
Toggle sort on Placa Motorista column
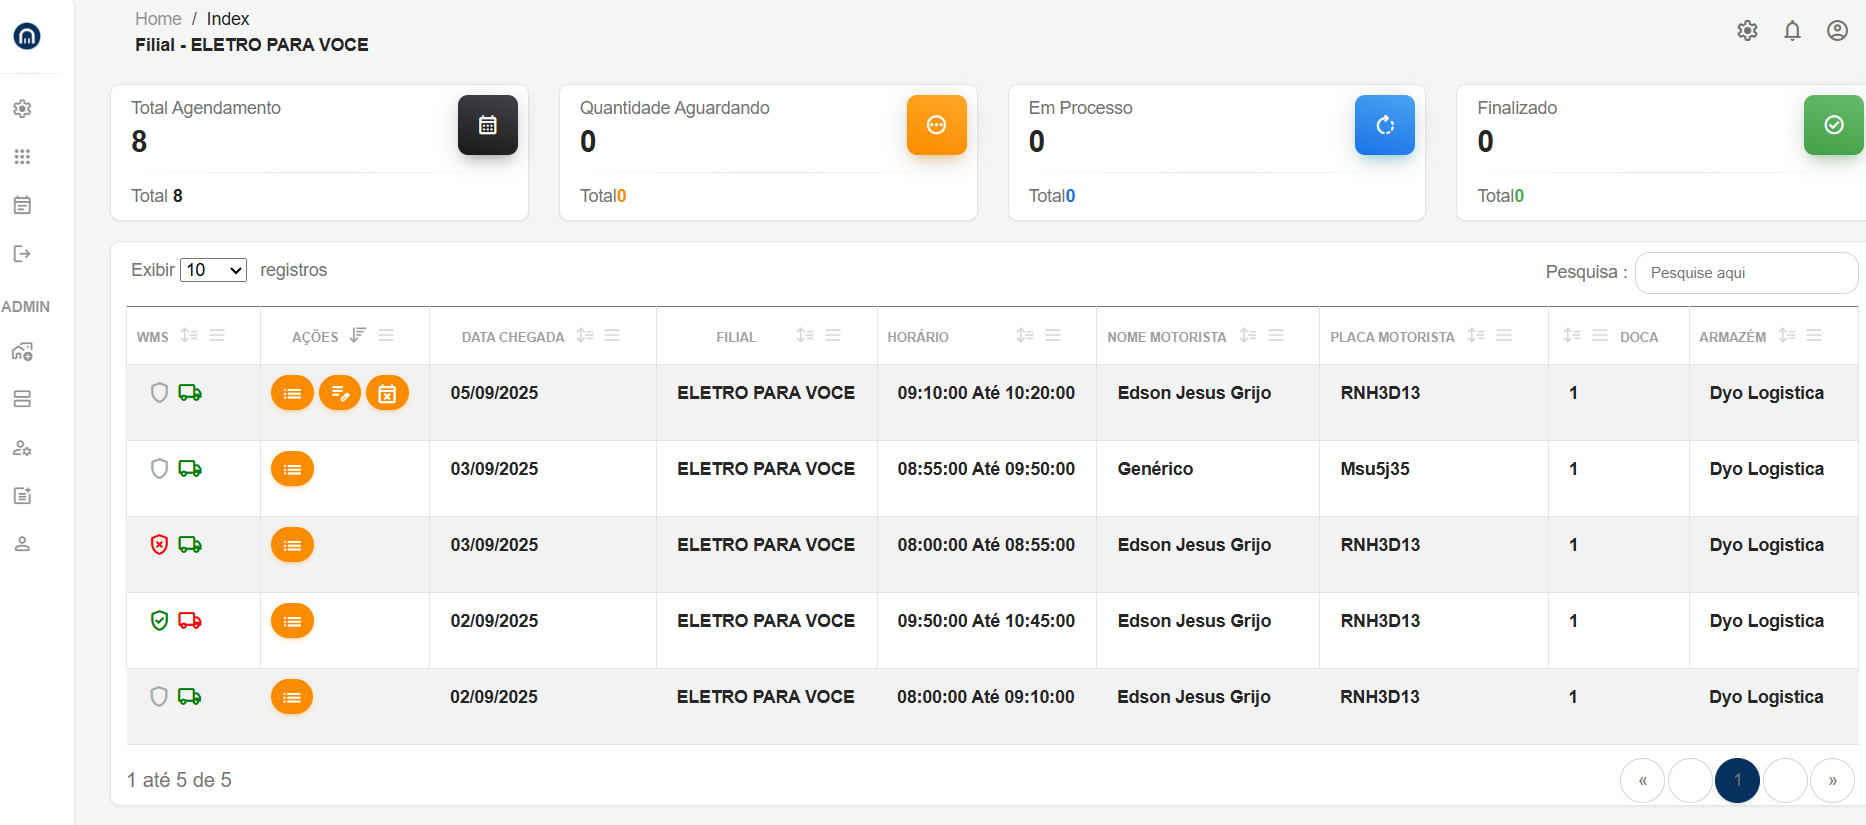[x=1476, y=336]
